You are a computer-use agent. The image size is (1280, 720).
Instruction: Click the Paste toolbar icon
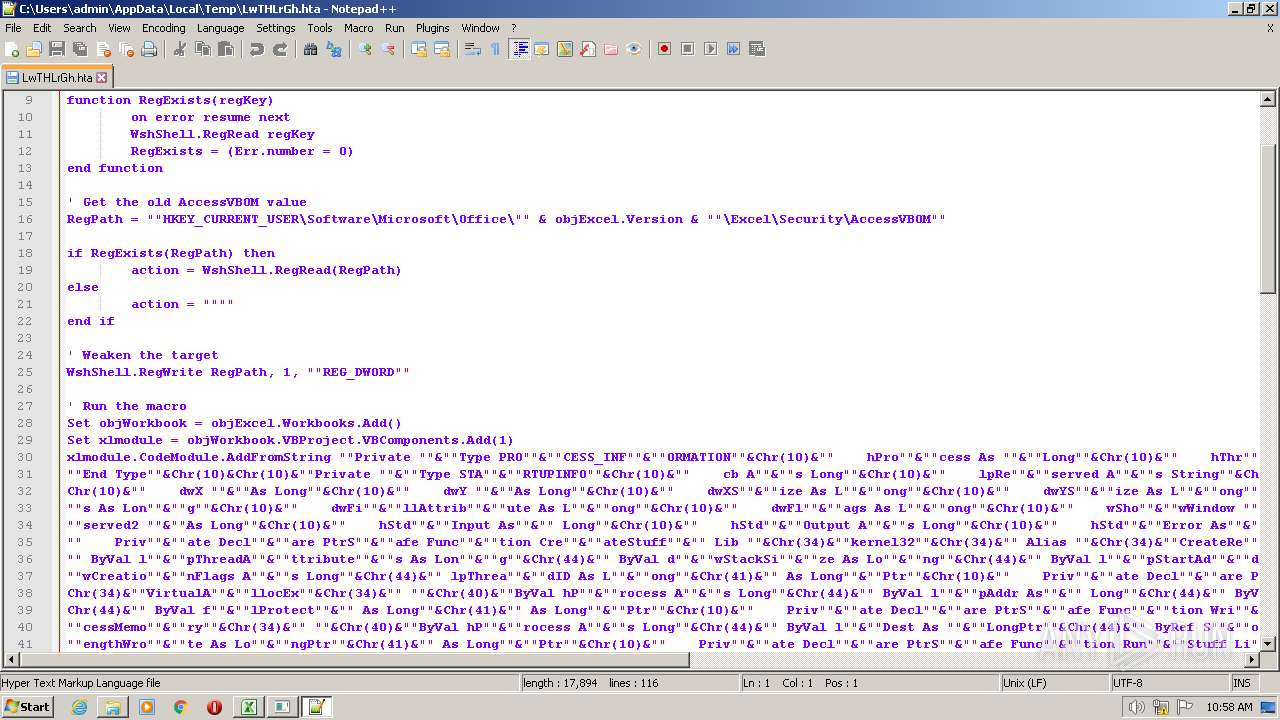click(x=226, y=49)
